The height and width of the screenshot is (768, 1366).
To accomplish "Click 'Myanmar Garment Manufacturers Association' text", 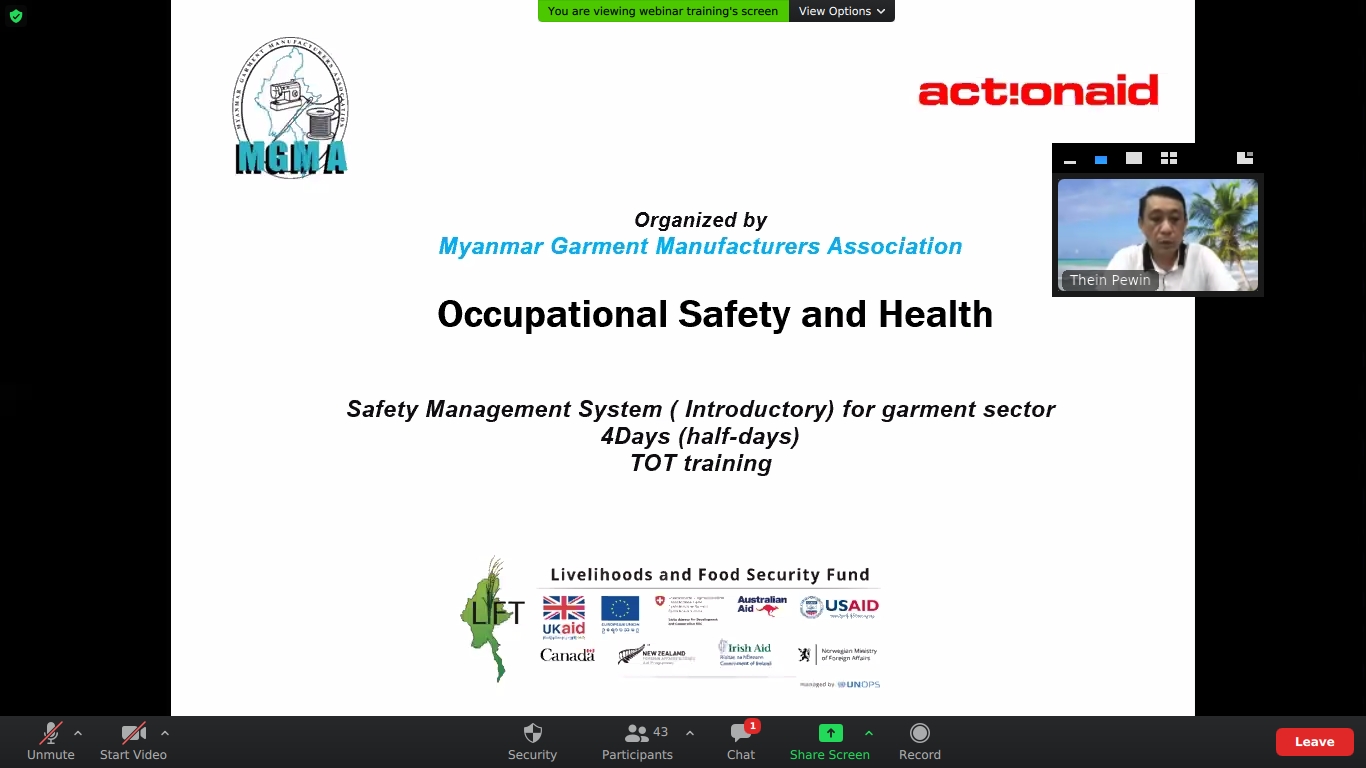I will [x=700, y=246].
